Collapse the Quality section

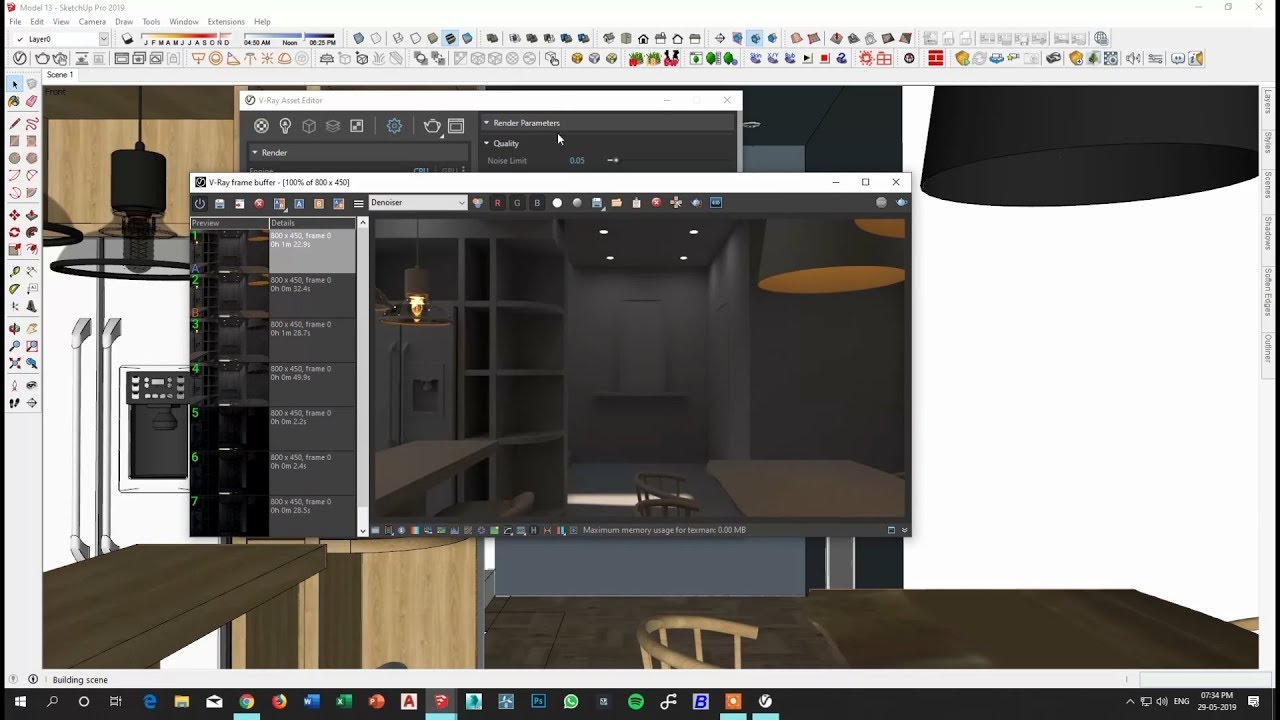click(486, 144)
